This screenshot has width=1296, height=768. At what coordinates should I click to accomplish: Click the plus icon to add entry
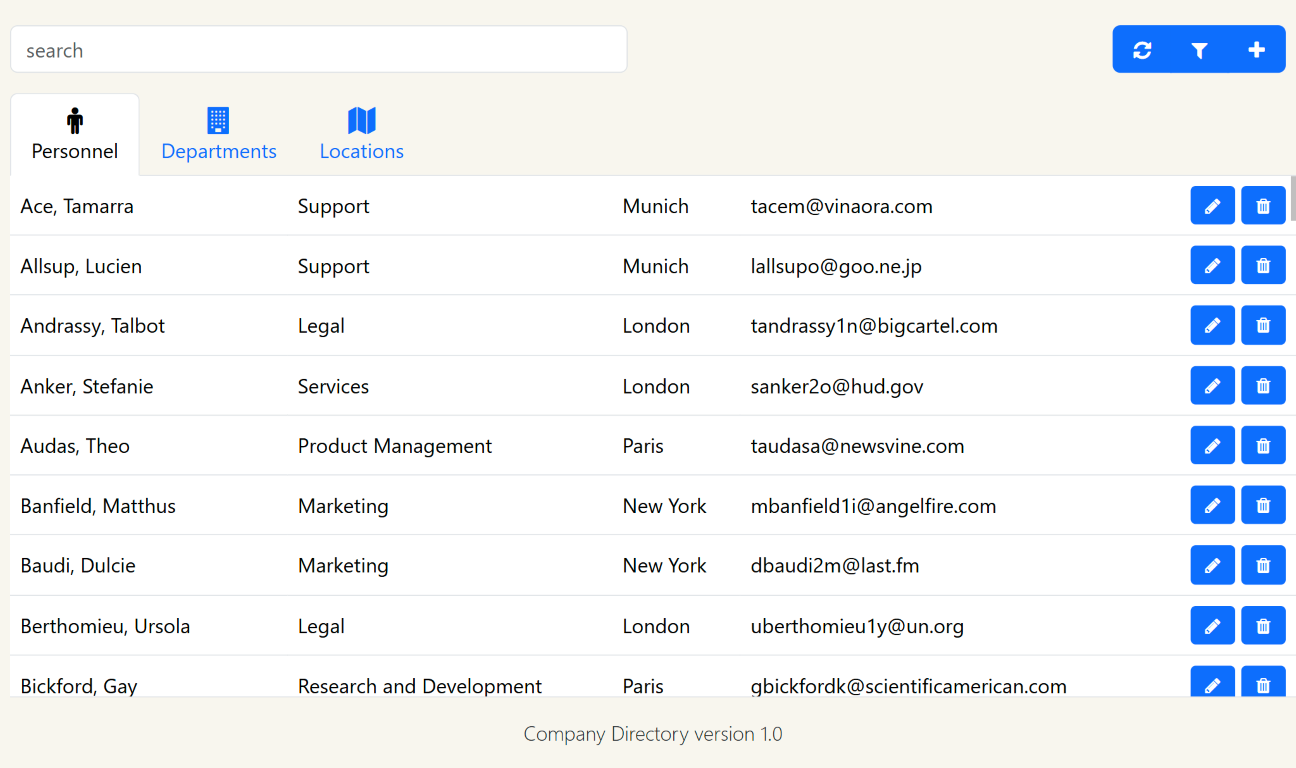1257,50
